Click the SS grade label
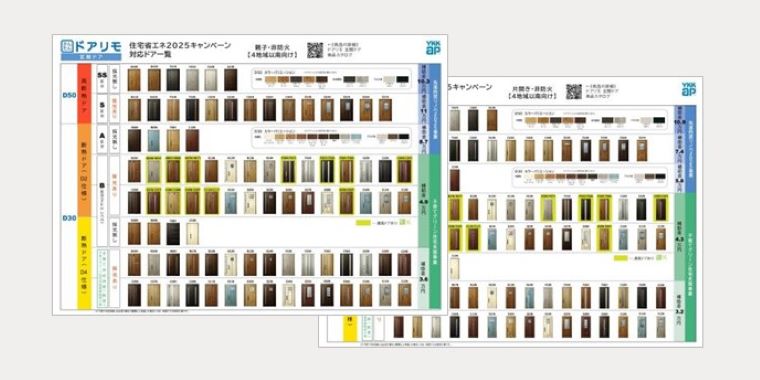 [102, 76]
